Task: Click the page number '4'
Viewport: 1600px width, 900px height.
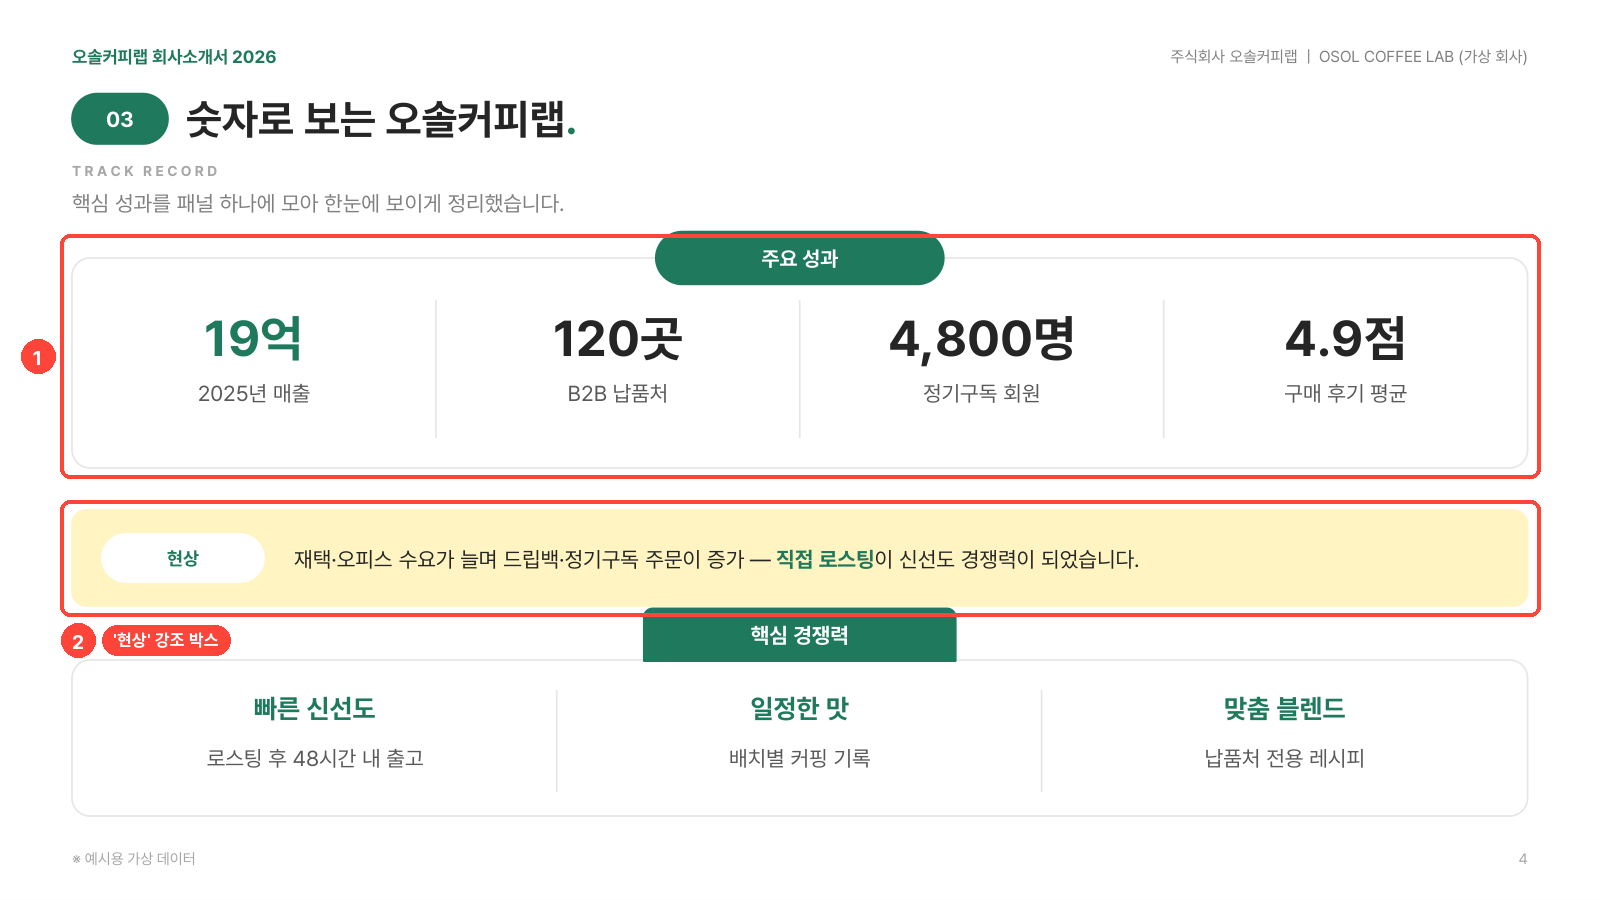Action: tap(1523, 859)
